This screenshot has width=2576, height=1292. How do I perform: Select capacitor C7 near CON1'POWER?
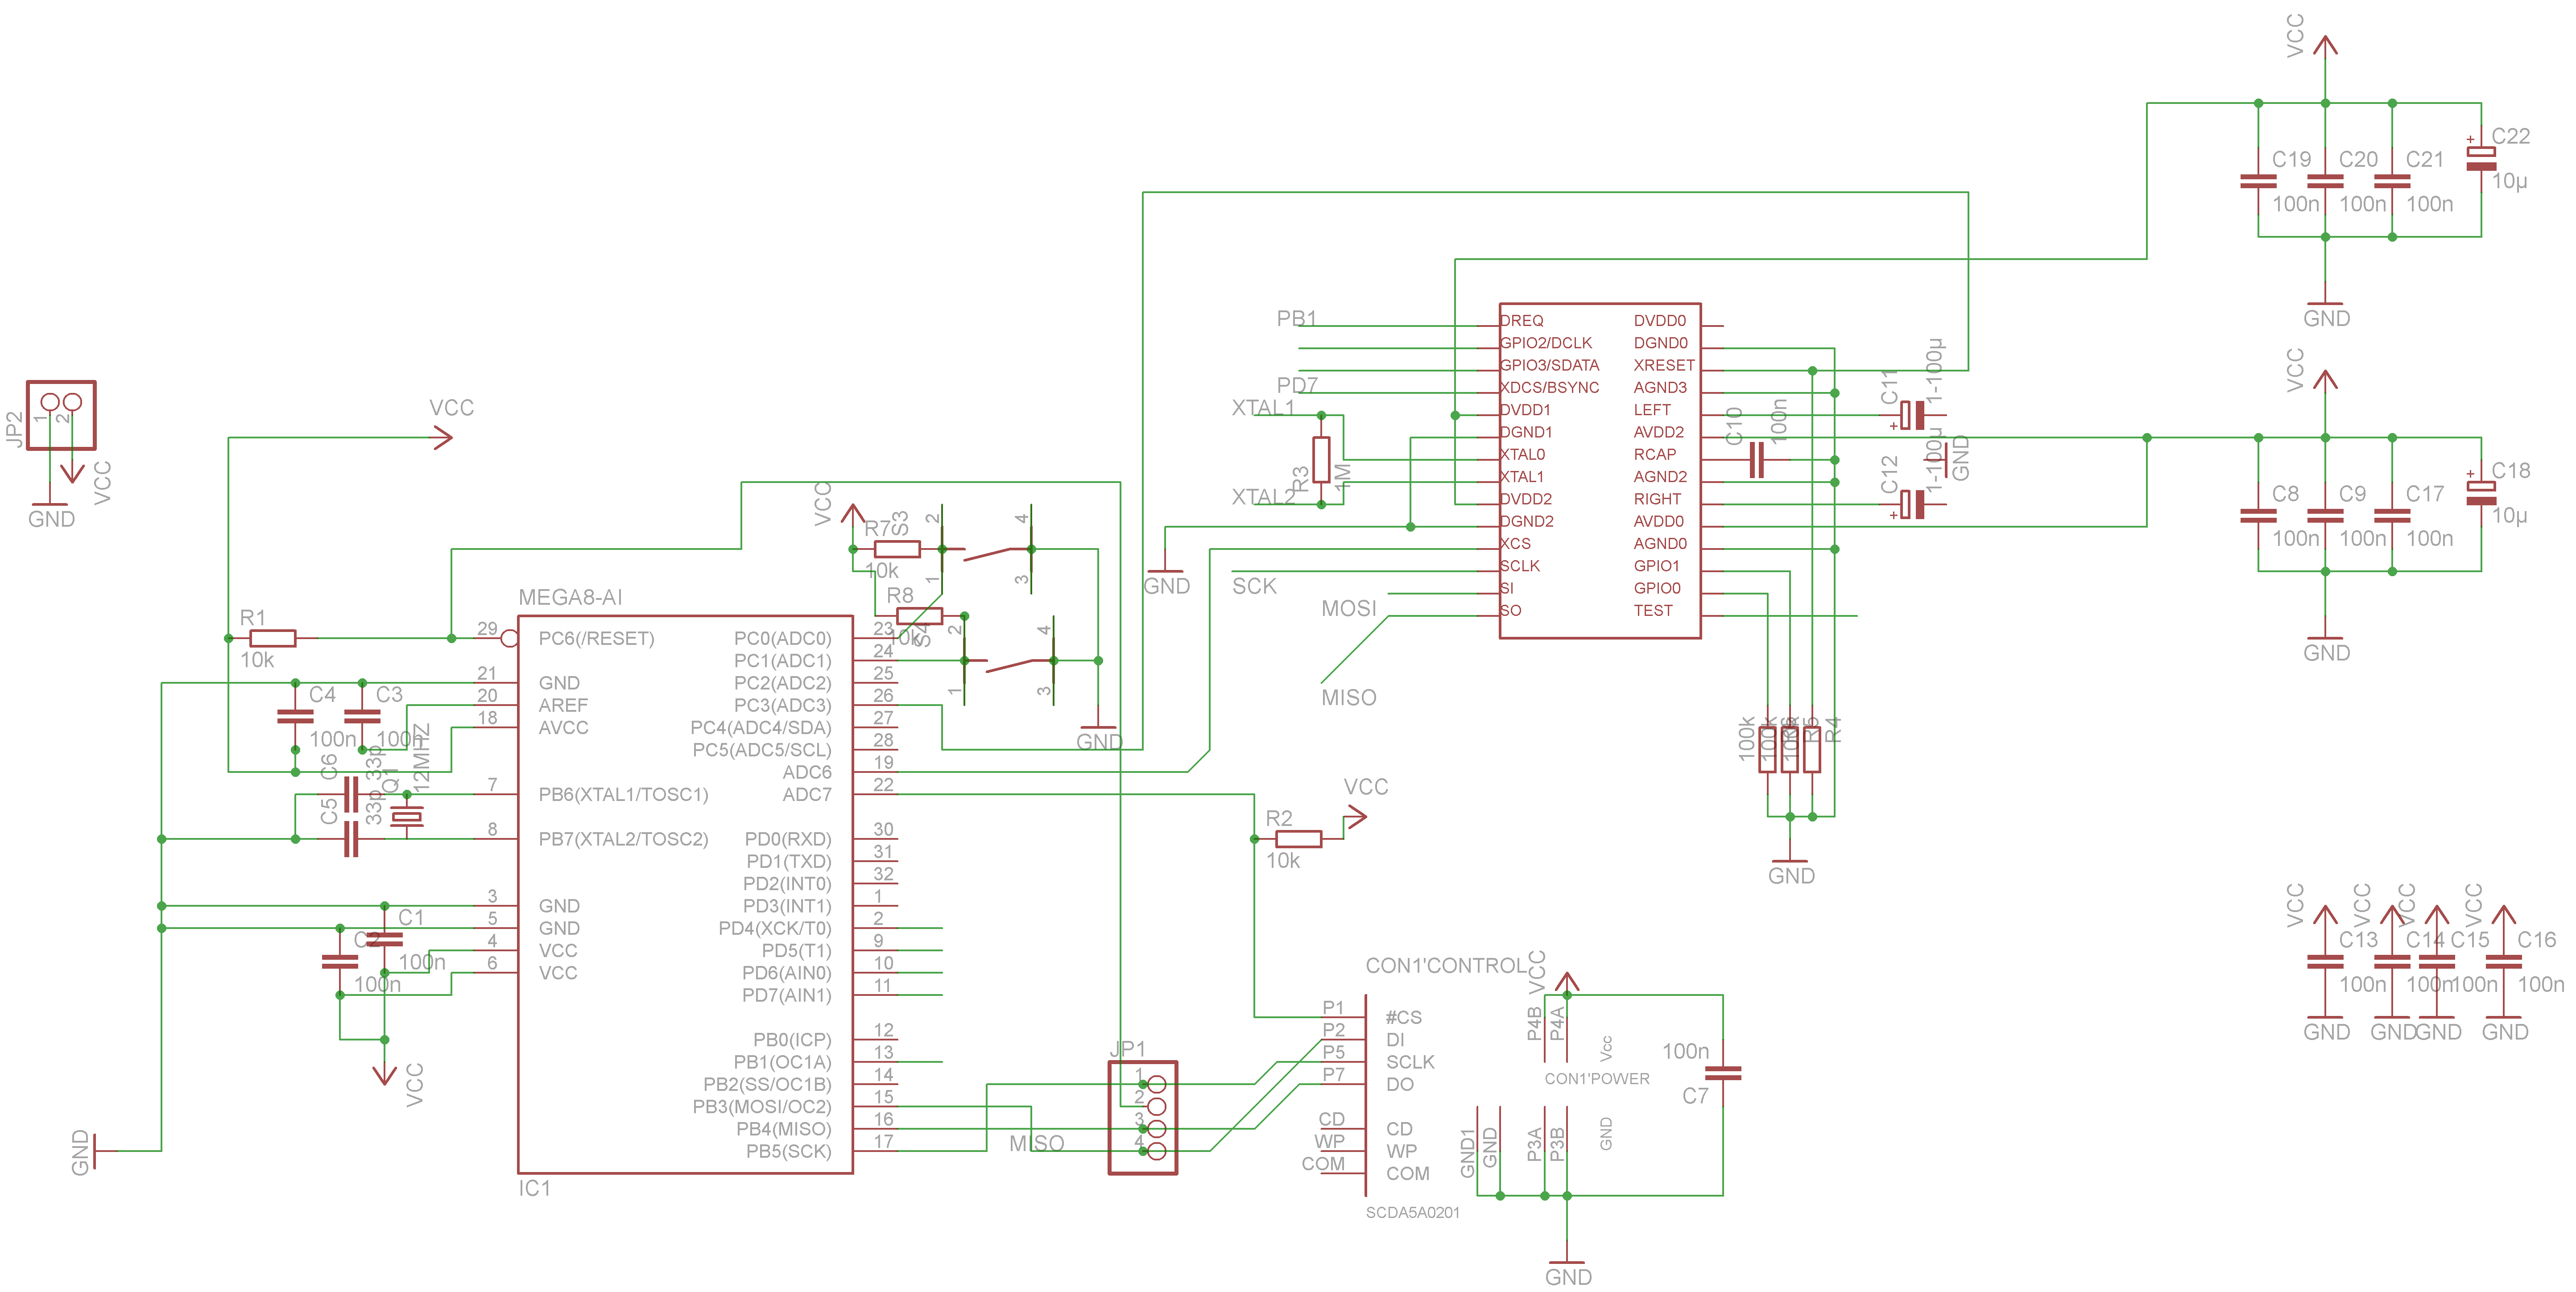click(x=1723, y=1073)
